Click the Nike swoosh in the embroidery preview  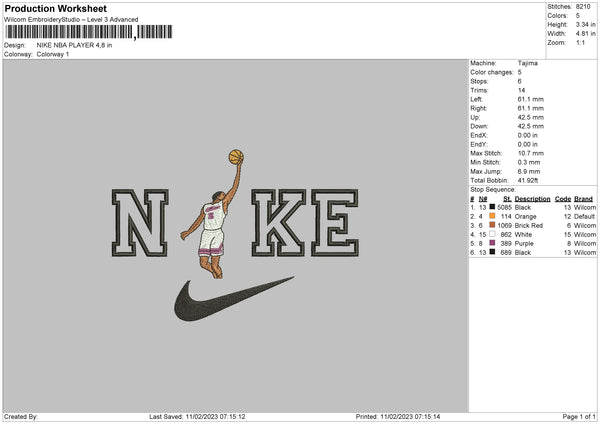coord(233,299)
